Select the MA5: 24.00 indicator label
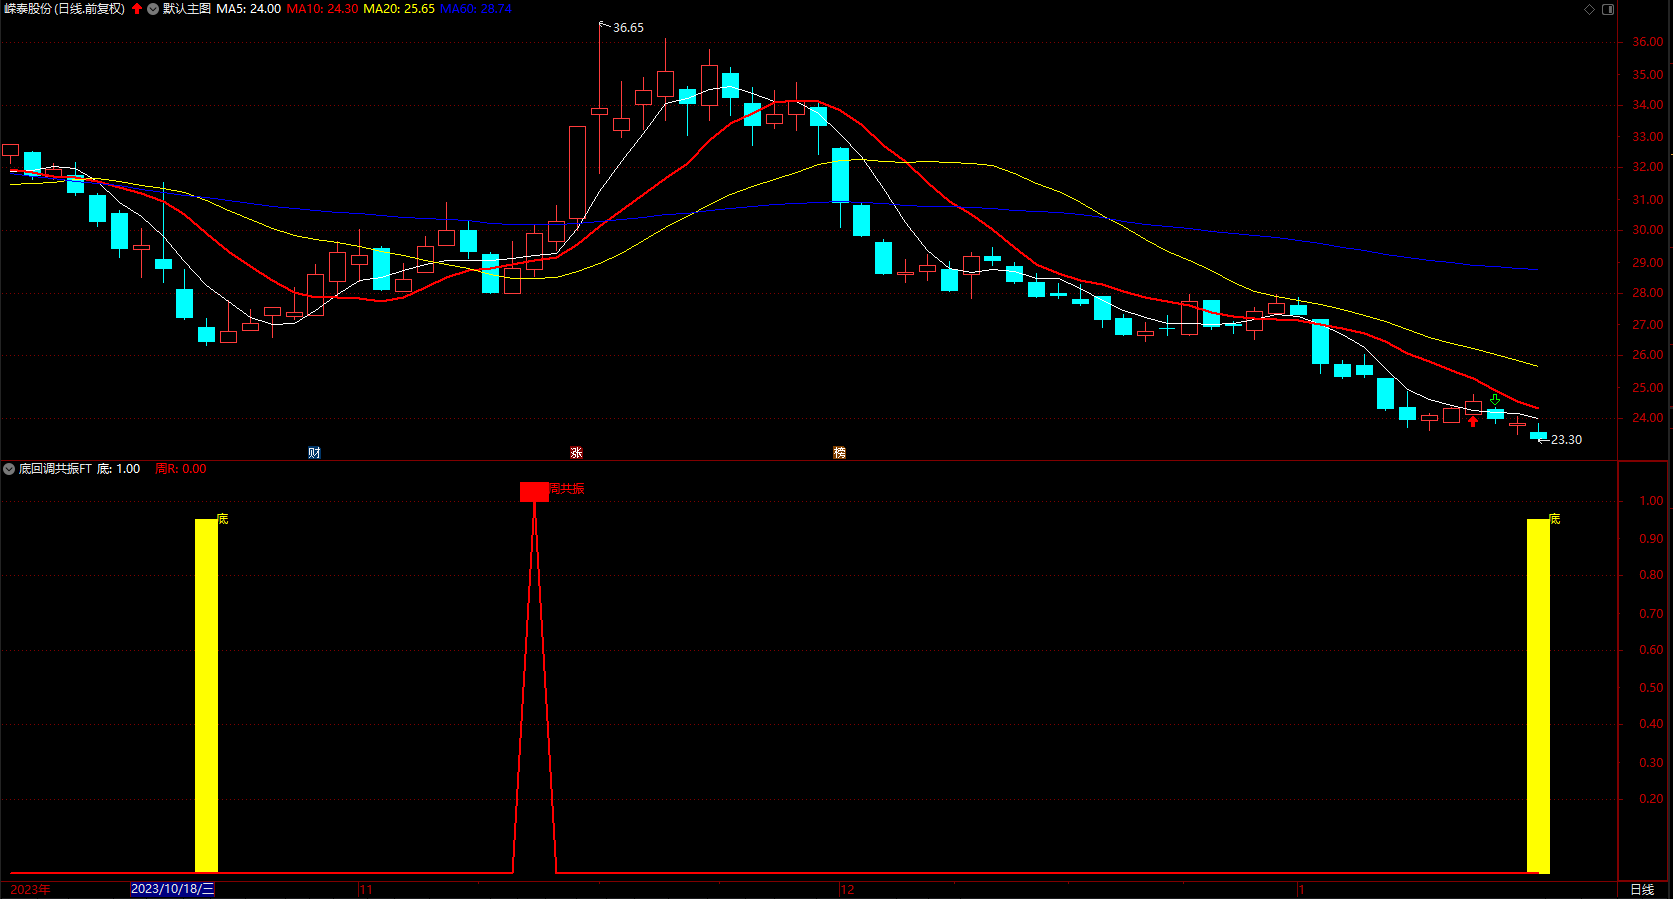The height and width of the screenshot is (899, 1673). pos(248,9)
